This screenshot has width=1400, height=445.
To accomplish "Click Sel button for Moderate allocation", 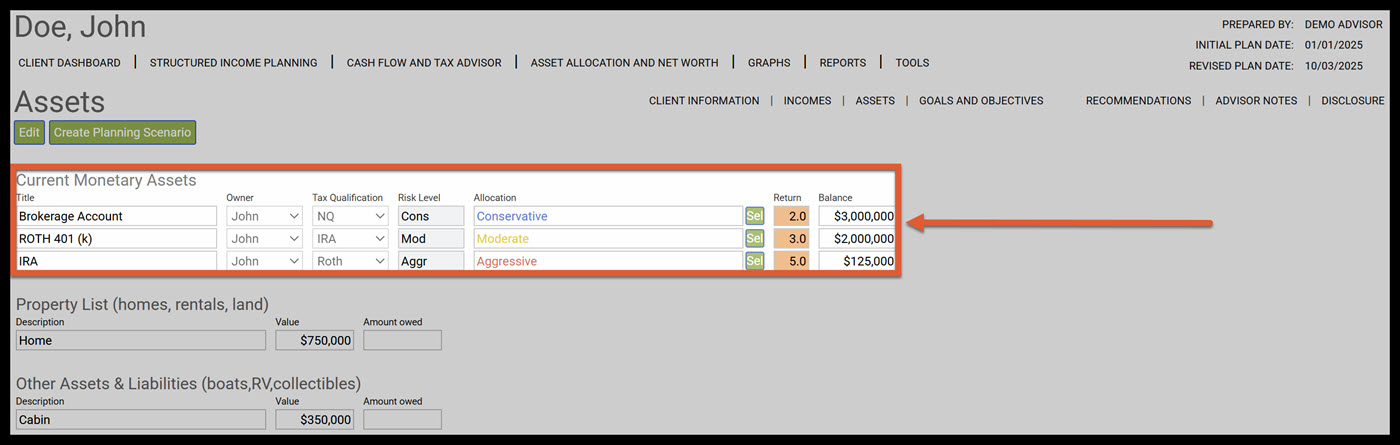I will point(755,238).
